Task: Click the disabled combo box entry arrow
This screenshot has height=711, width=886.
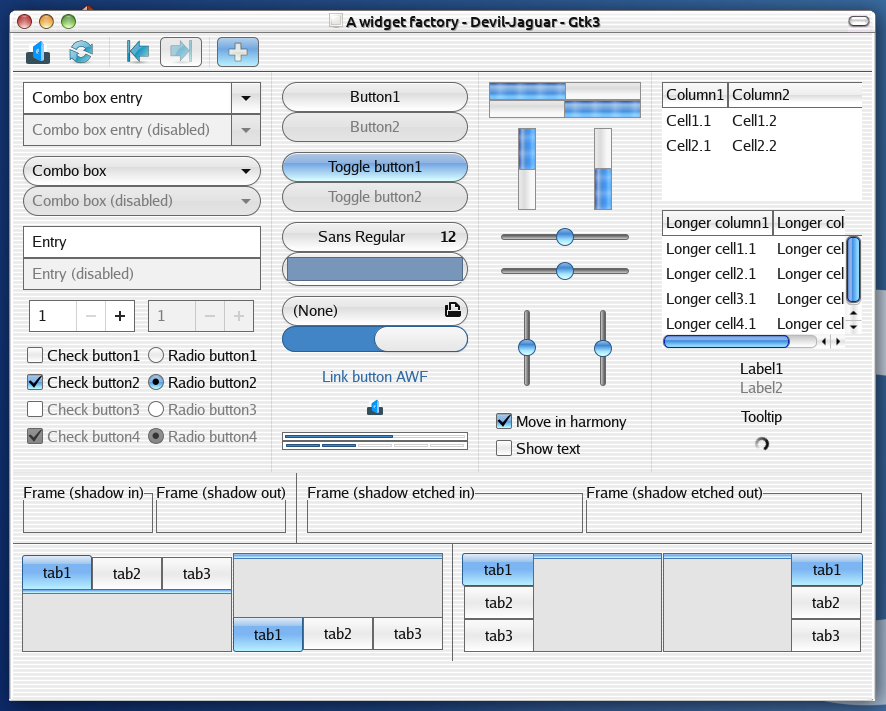Action: pos(246,130)
